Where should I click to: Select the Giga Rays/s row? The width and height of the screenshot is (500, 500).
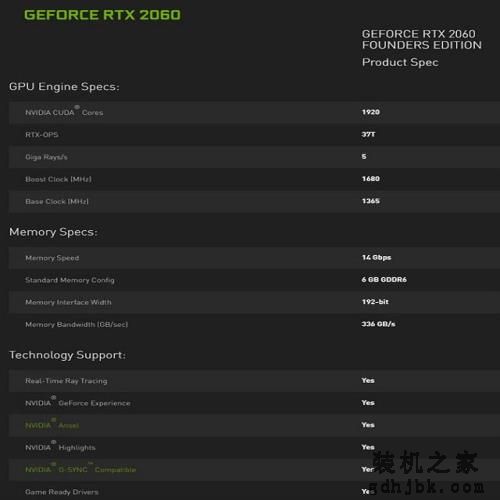coord(254,157)
